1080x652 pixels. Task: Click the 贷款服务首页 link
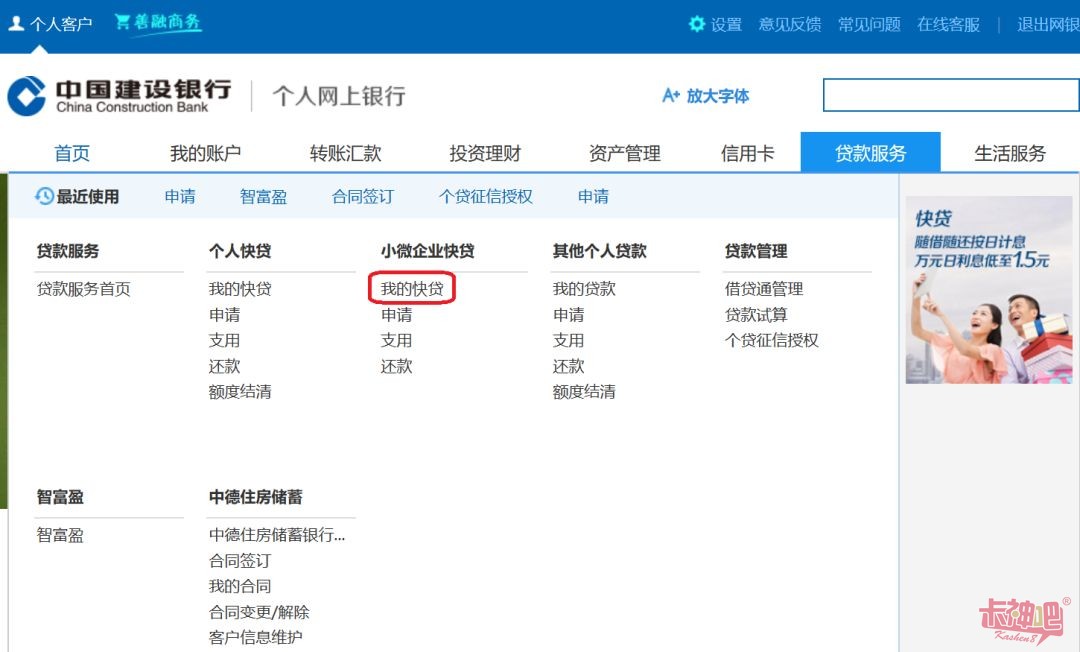(x=85, y=288)
